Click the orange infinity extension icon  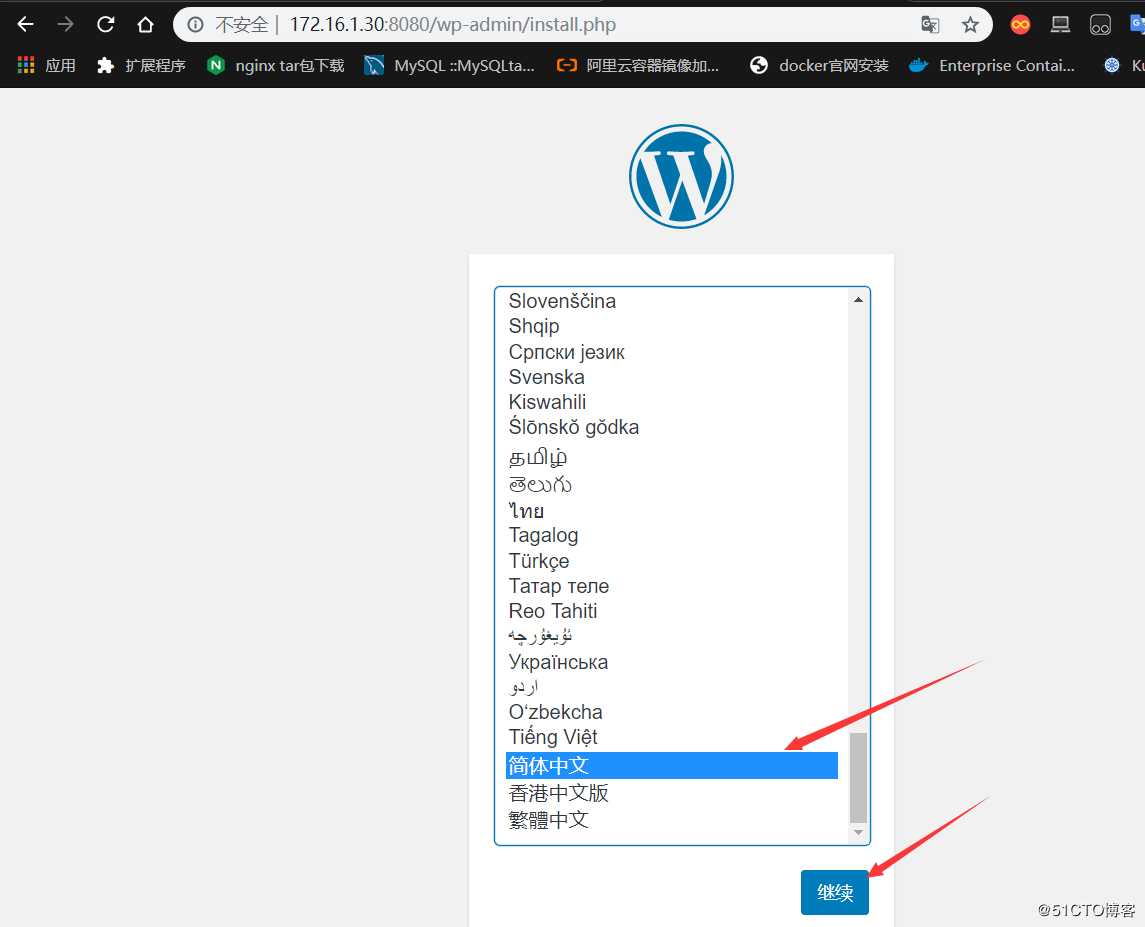1020,25
